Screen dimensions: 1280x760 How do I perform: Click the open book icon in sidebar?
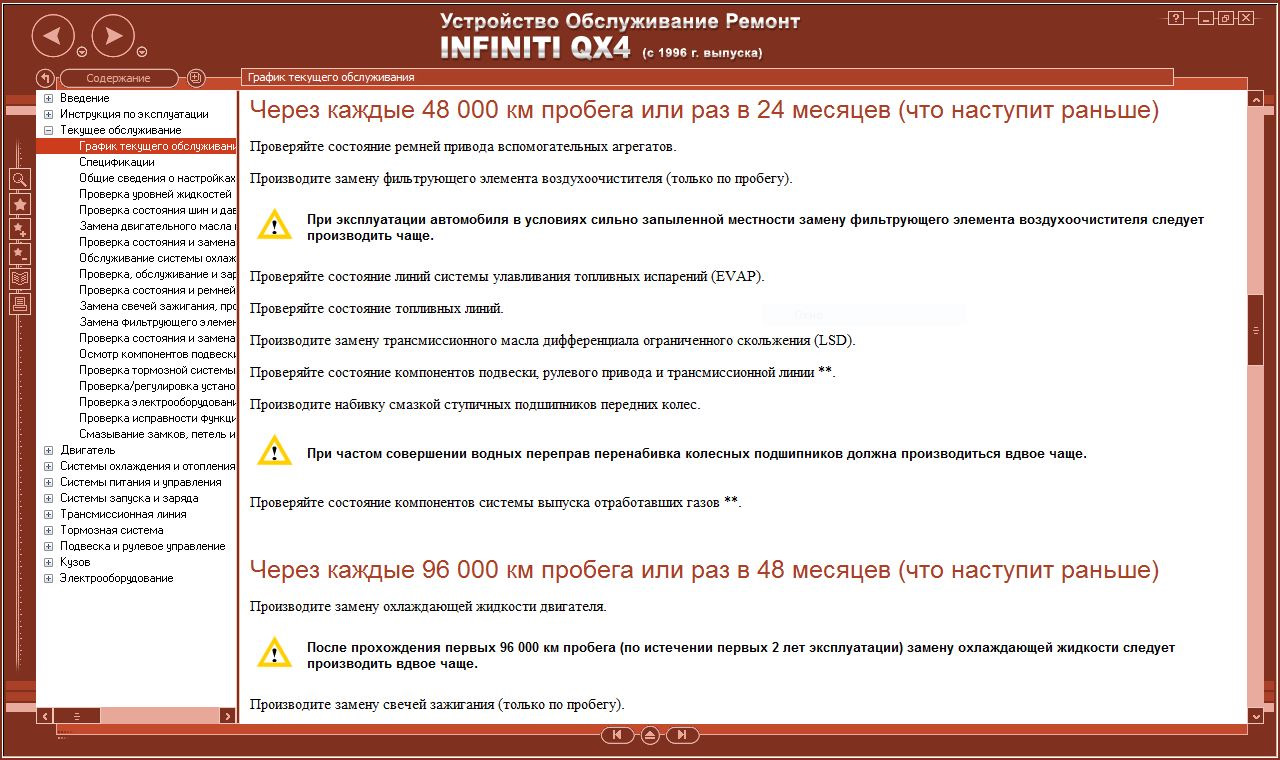click(20, 279)
